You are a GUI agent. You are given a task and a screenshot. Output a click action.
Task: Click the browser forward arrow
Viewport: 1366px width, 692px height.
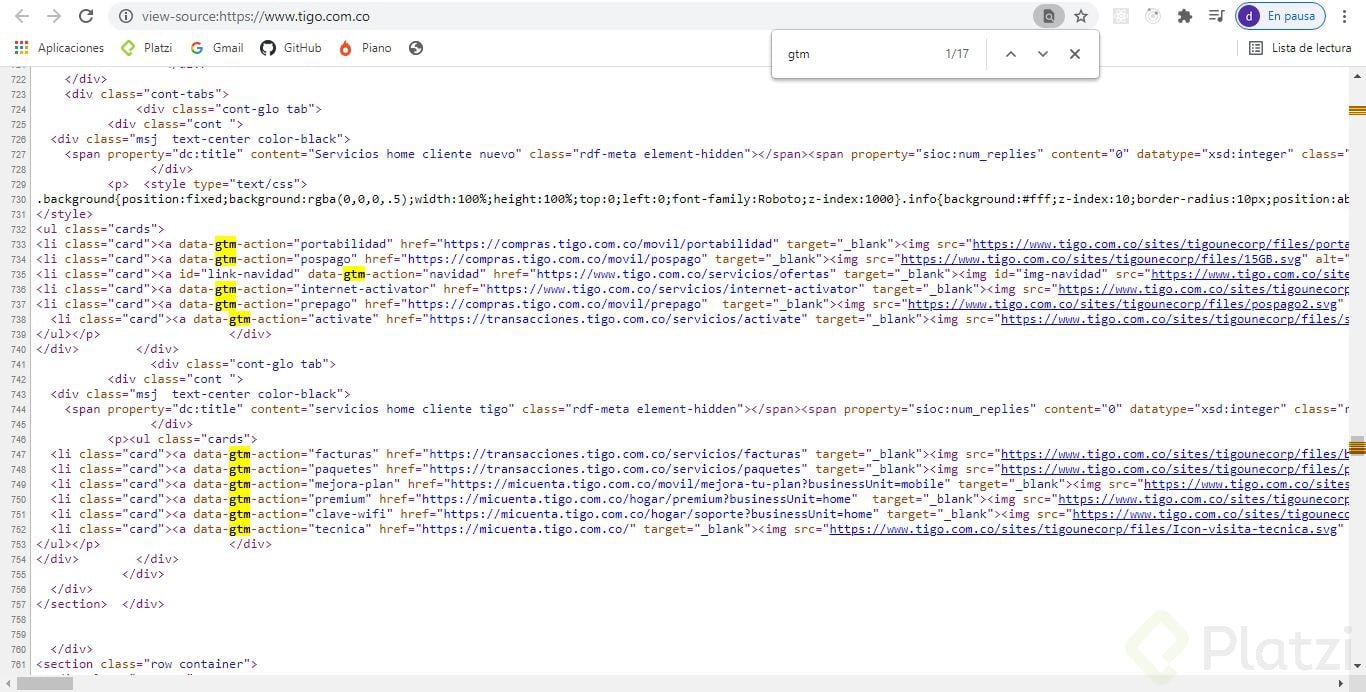[x=54, y=16]
